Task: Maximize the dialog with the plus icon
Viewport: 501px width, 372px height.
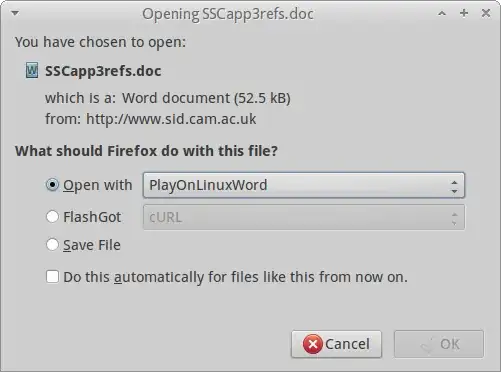Action: tap(464, 13)
